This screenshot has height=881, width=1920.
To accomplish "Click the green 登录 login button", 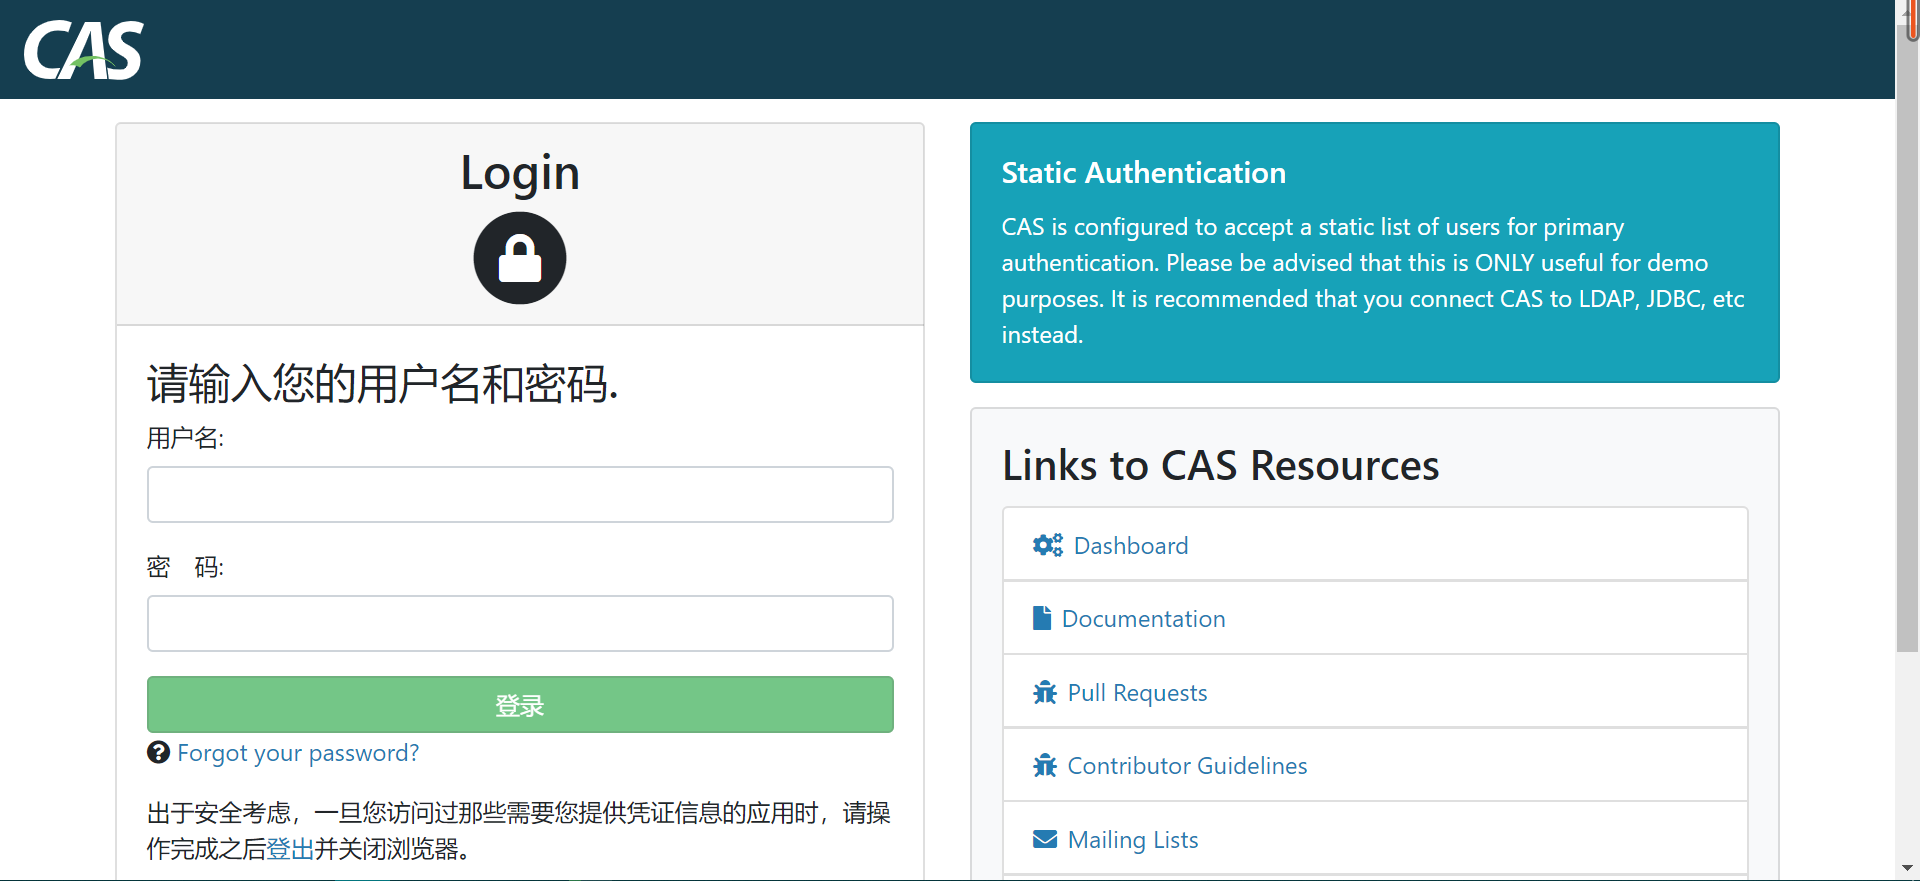I will [520, 705].
